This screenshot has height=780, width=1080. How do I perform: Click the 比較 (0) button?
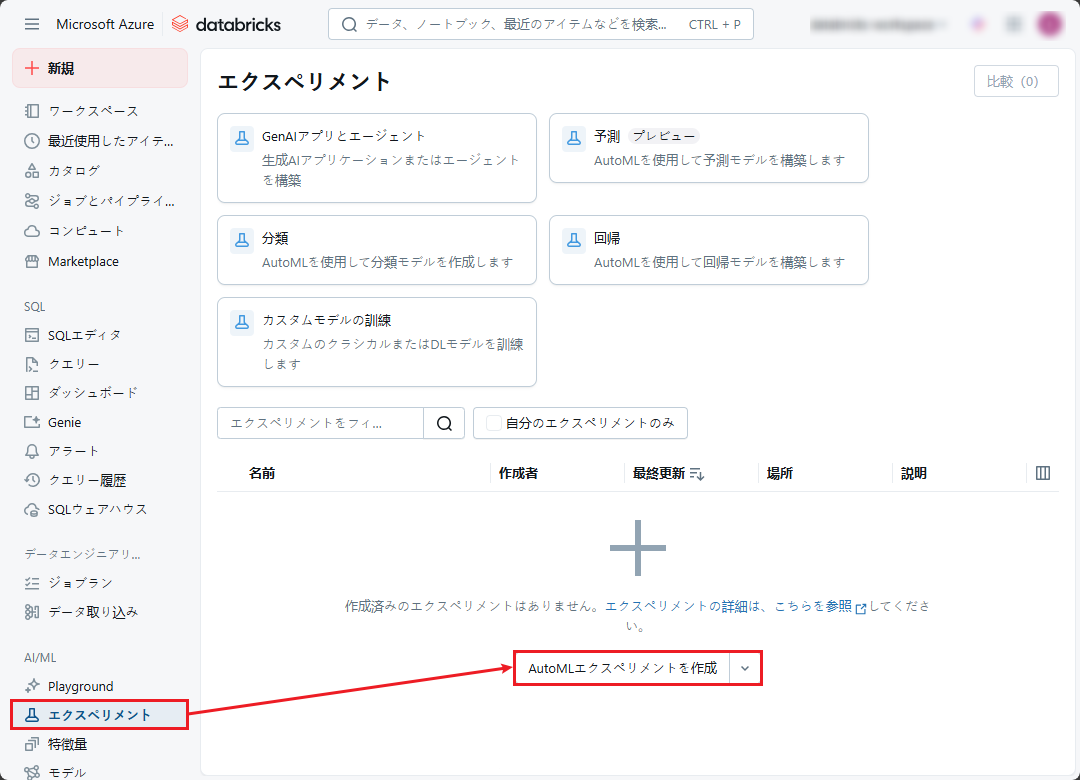pyautogui.click(x=1015, y=81)
